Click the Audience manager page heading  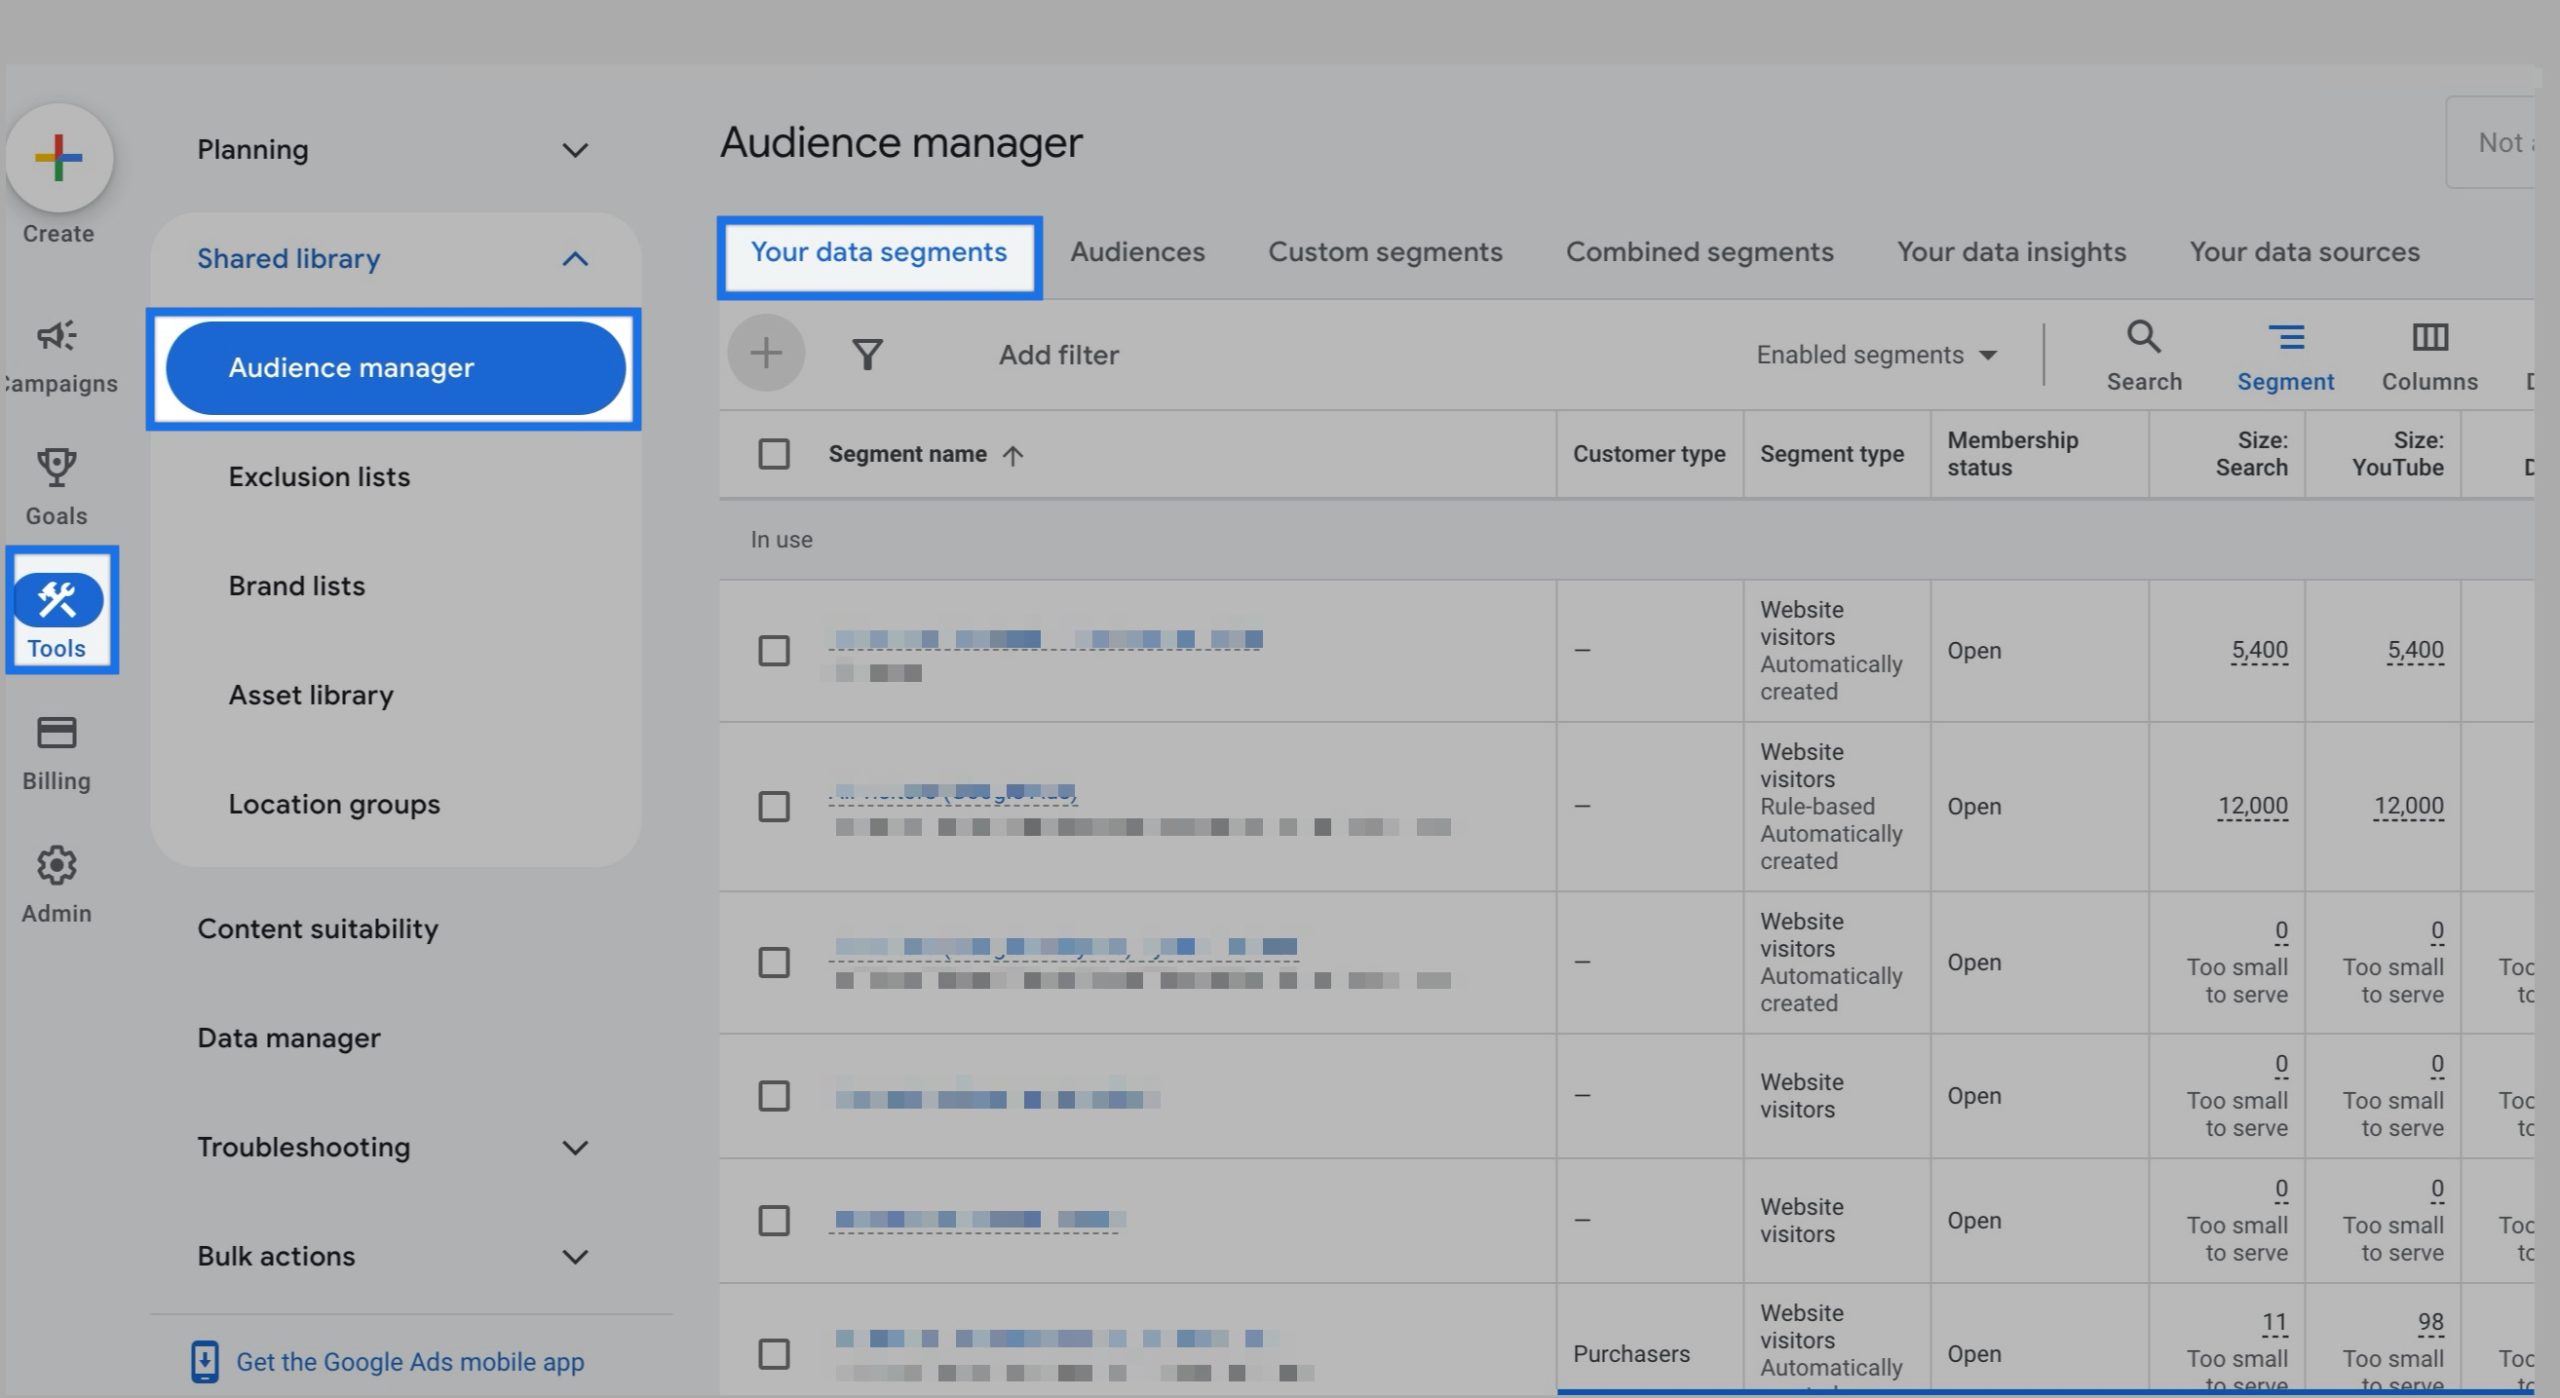901,143
